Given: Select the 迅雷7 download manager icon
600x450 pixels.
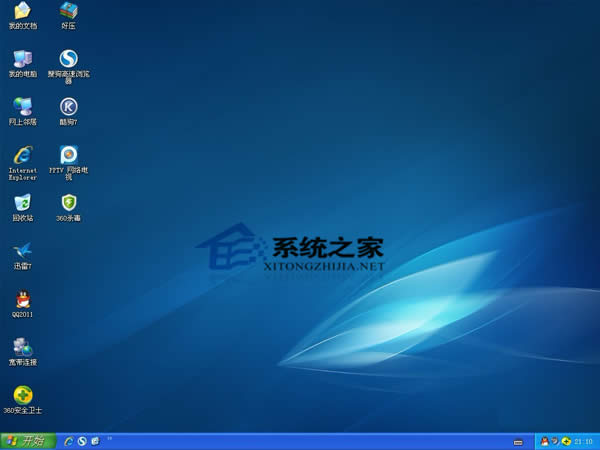Looking at the screenshot, I should coord(23,256).
